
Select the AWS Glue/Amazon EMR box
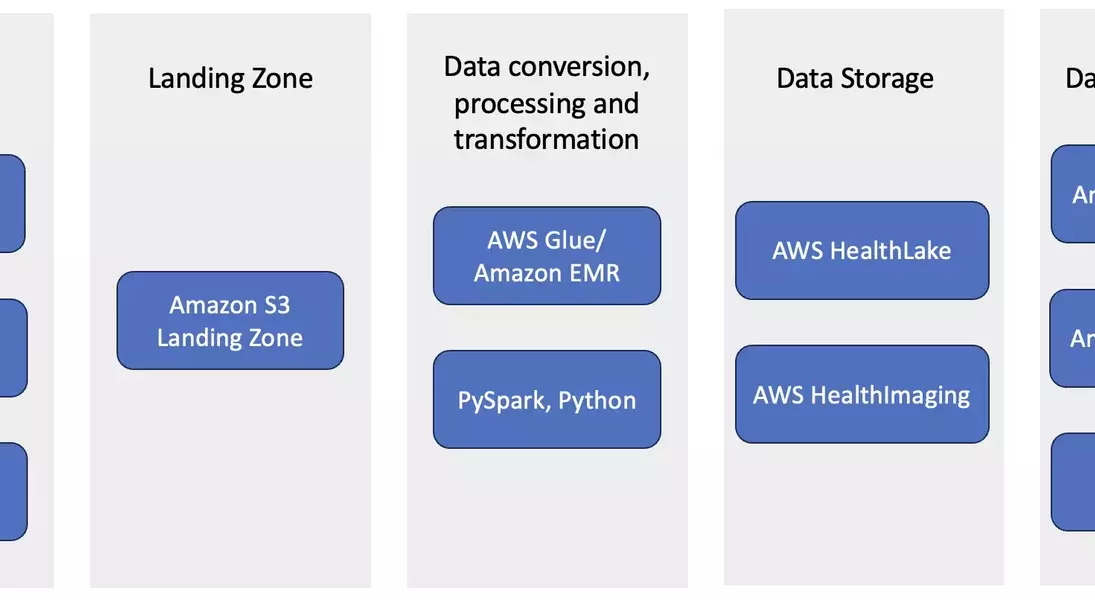point(547,256)
